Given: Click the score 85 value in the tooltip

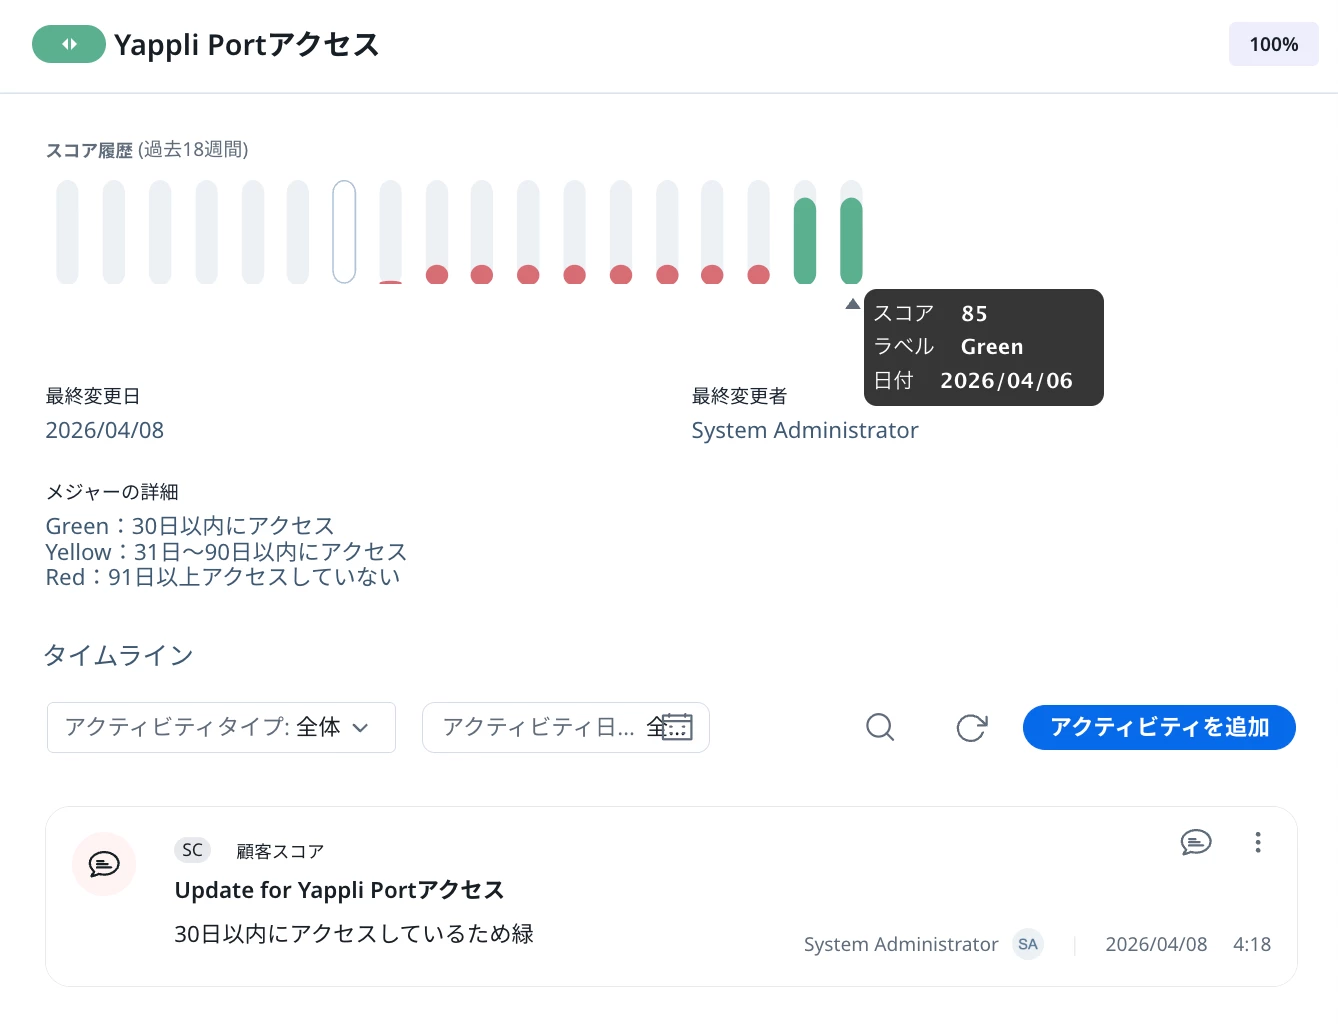Looking at the screenshot, I should [x=974, y=314].
